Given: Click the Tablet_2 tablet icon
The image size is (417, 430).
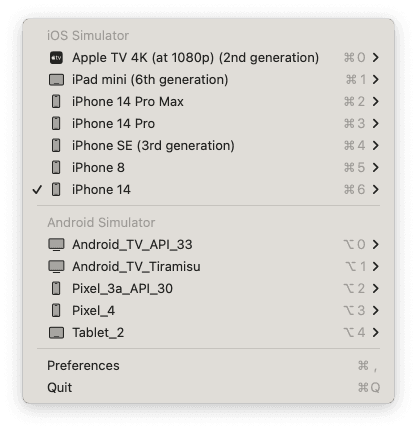Looking at the screenshot, I should coord(56,333).
